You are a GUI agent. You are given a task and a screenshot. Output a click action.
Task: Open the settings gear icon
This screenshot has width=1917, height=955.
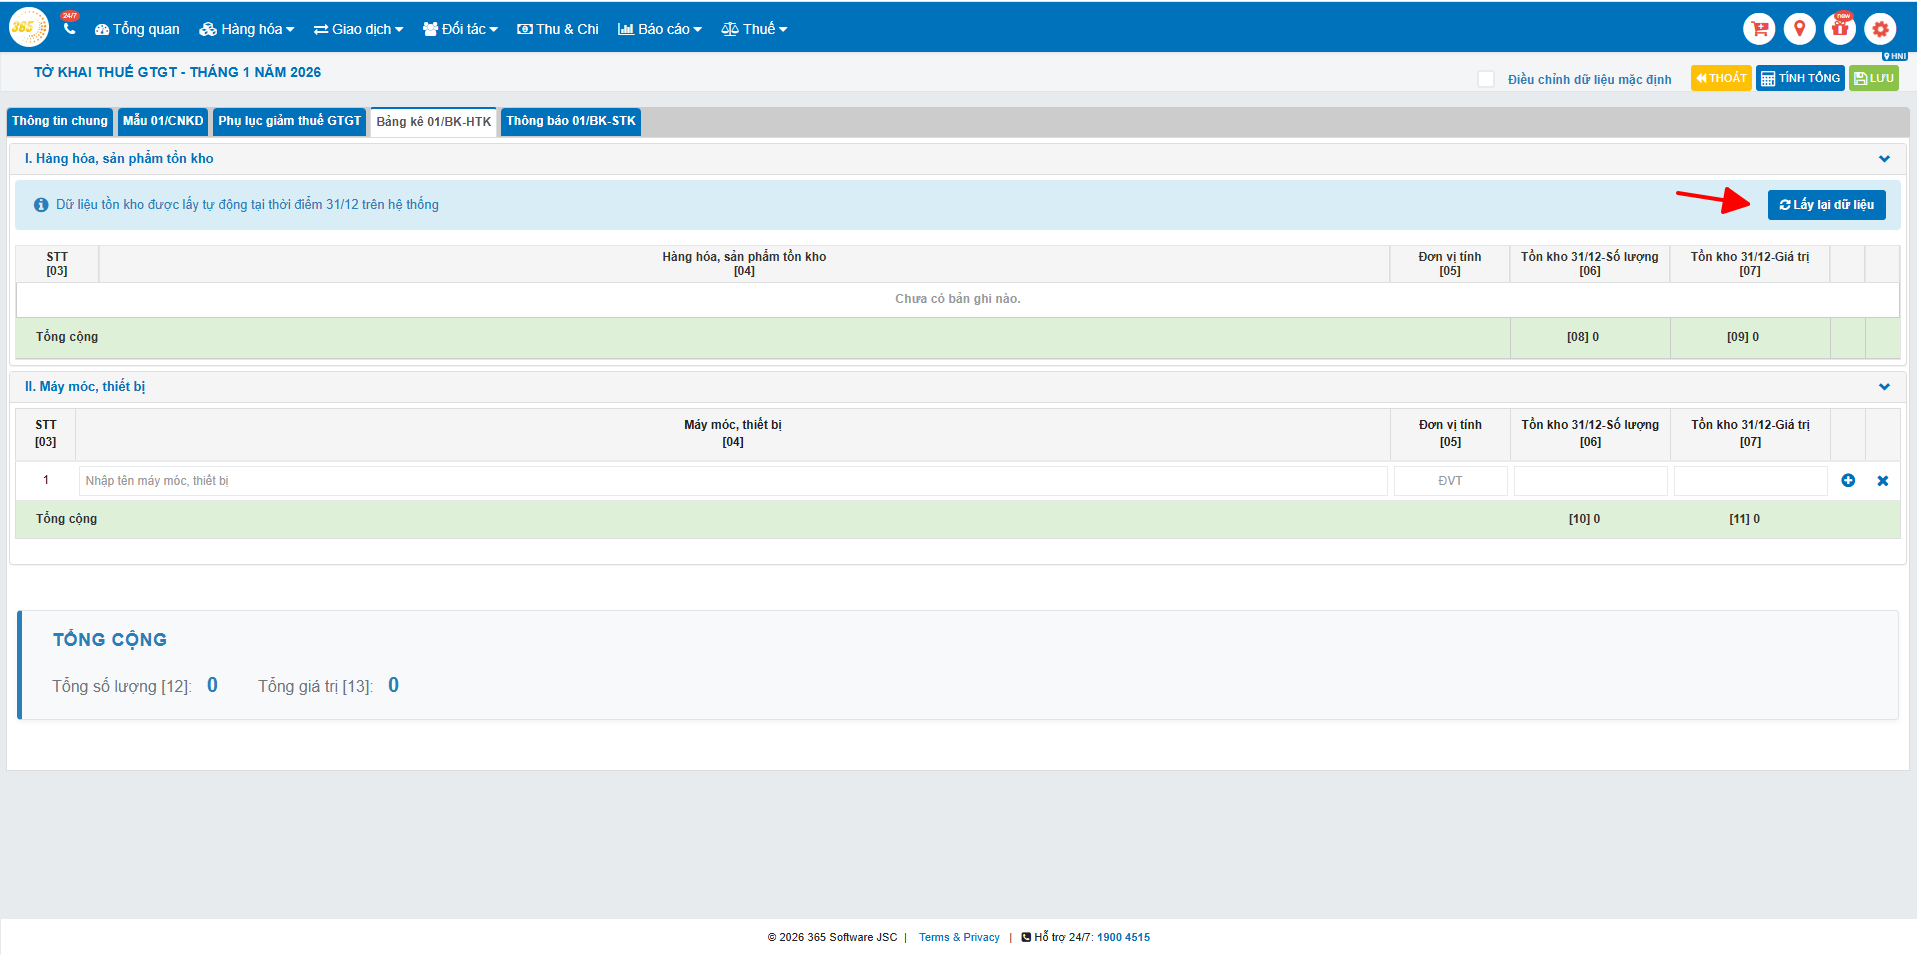coord(1880,29)
